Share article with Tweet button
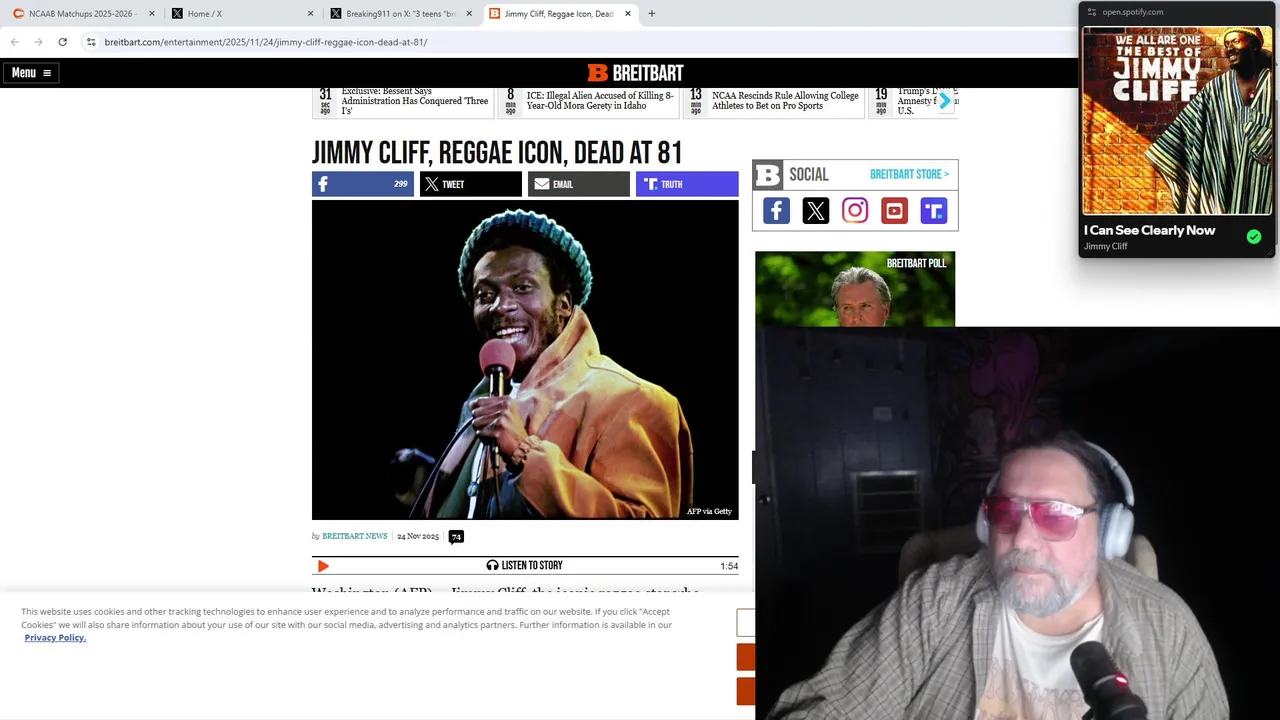 (x=470, y=184)
